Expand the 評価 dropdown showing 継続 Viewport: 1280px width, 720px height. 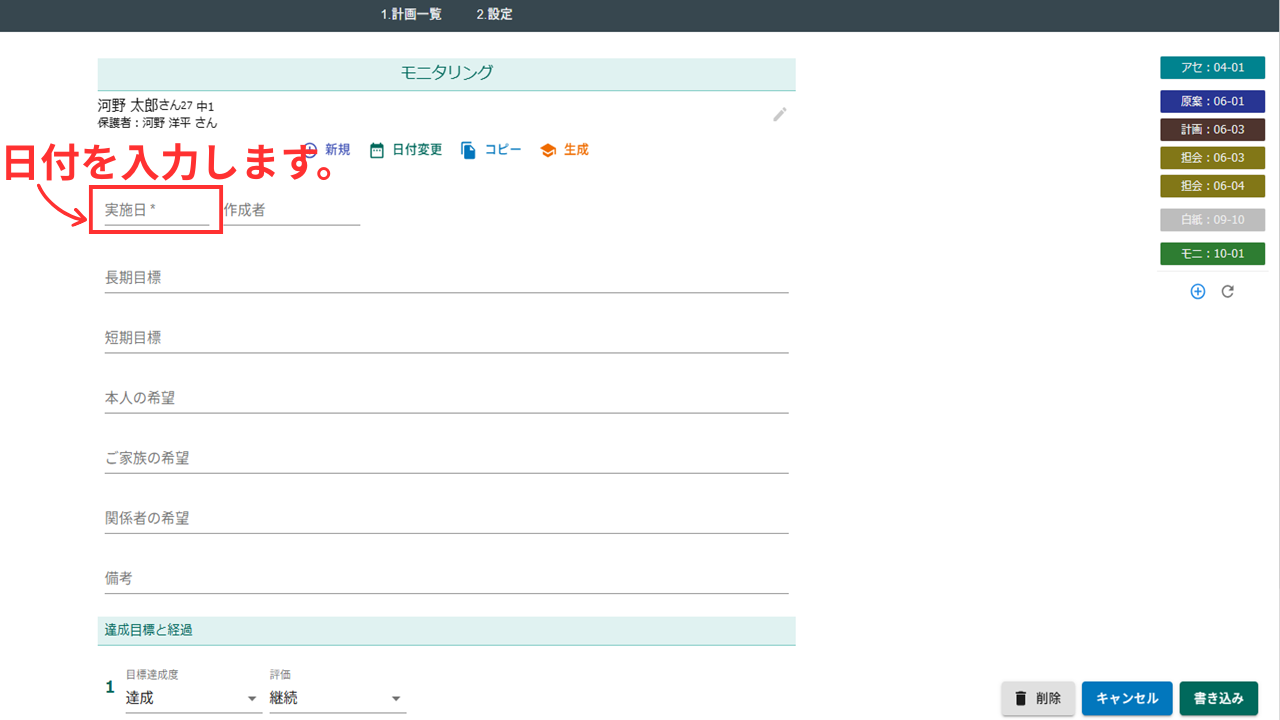point(337,698)
